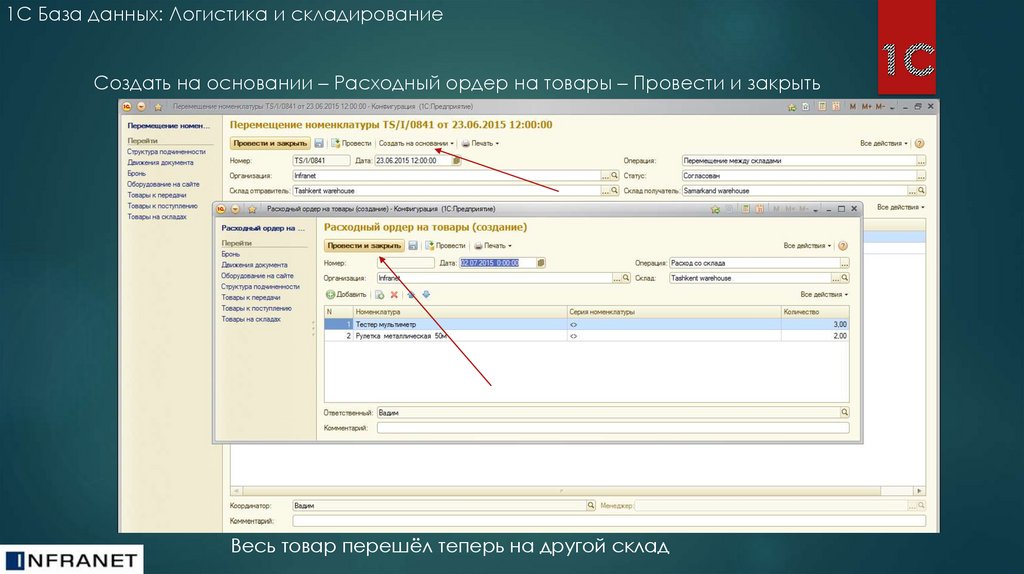Open calendar picker next to Дата 02.07.2015
The image size is (1024, 574).
[x=541, y=263]
